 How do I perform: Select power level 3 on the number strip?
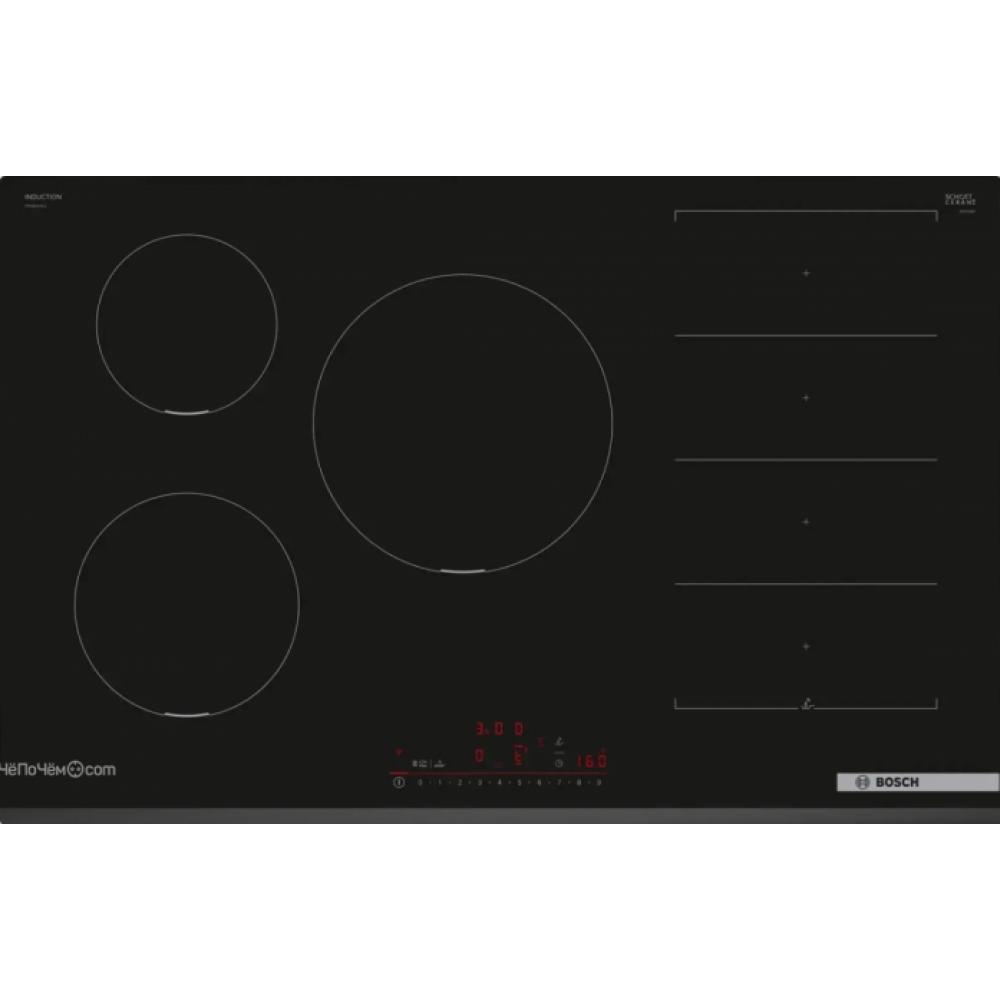[x=480, y=783]
